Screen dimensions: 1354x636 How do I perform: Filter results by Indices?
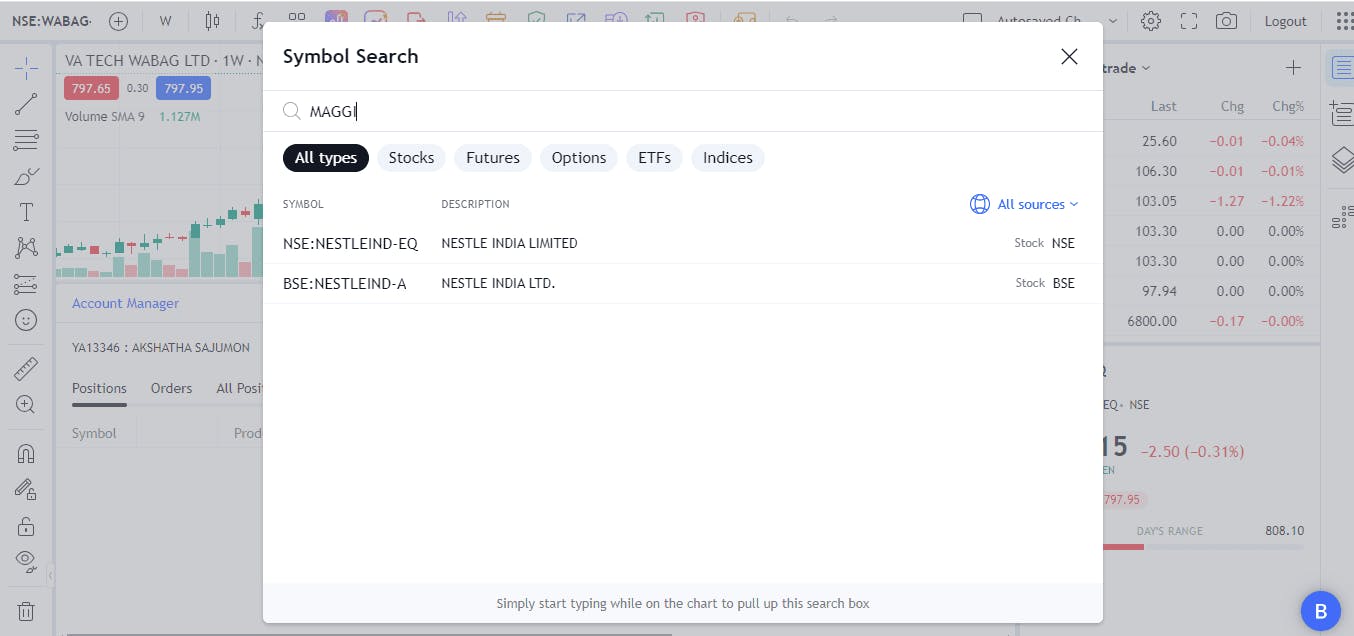click(x=728, y=158)
